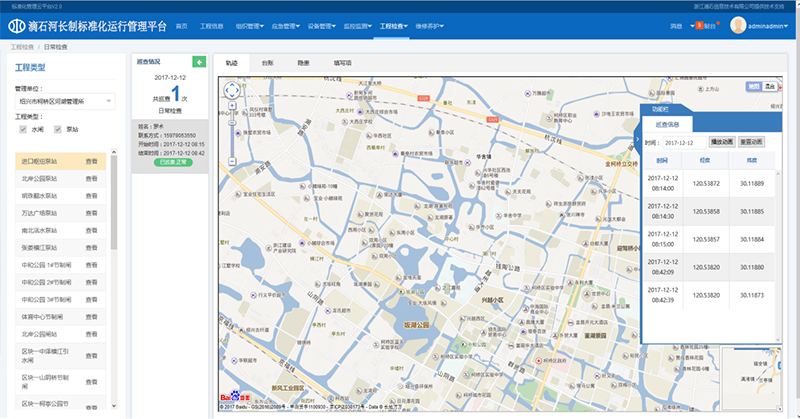Click the 播放动画 button

pos(722,142)
